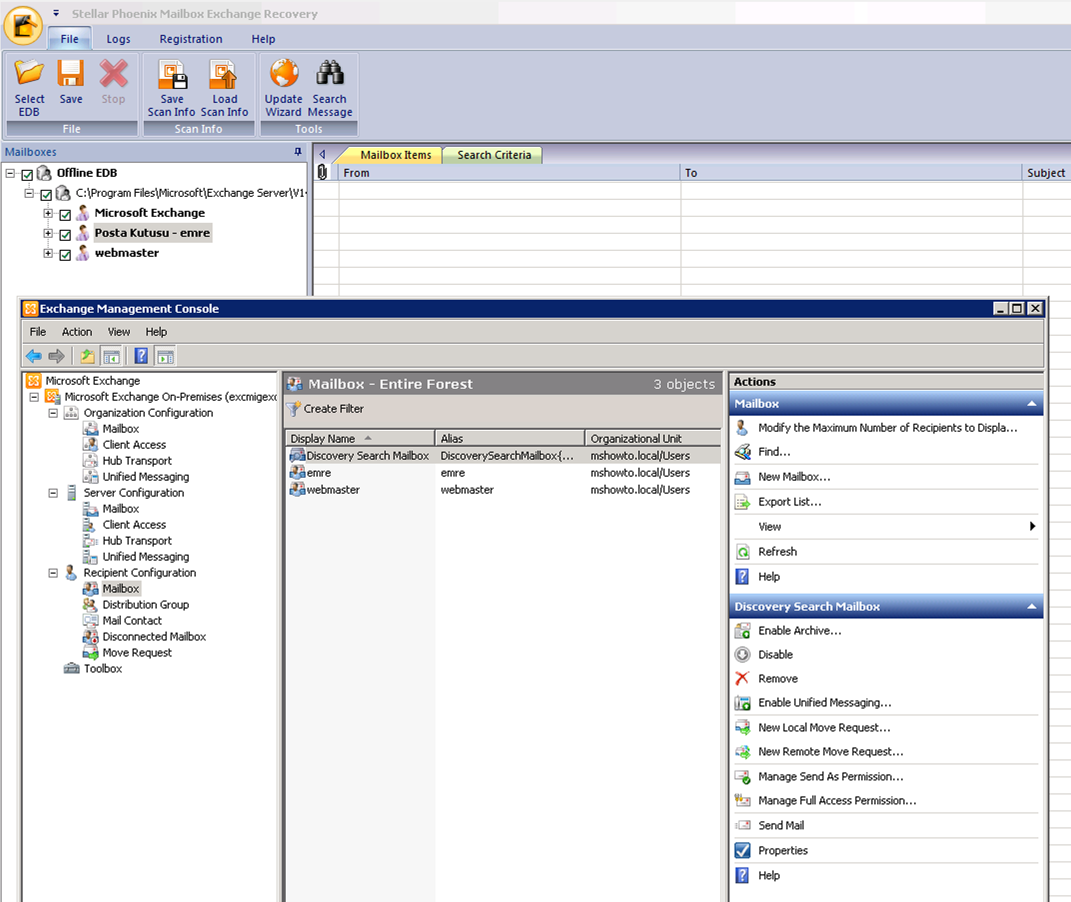Collapse Organization Configuration node
Screen dimensions: 1071x902
tap(53, 413)
